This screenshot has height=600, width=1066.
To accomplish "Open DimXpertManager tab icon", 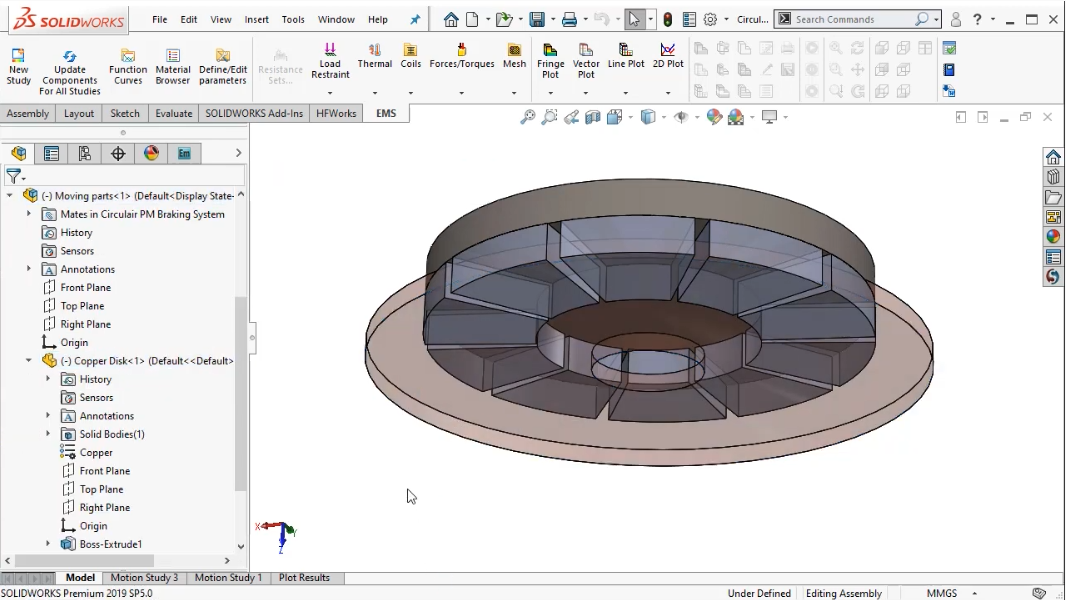I will [x=118, y=154].
